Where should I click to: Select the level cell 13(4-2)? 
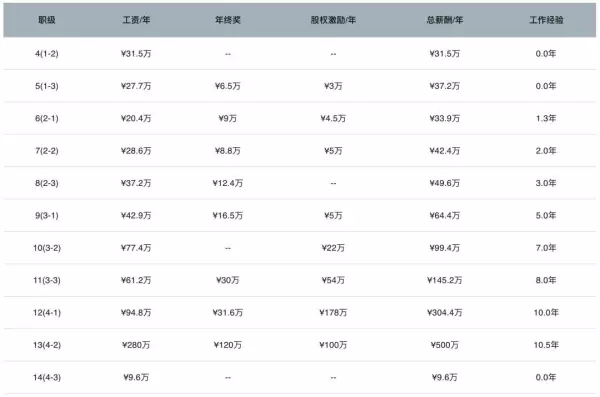(47, 345)
